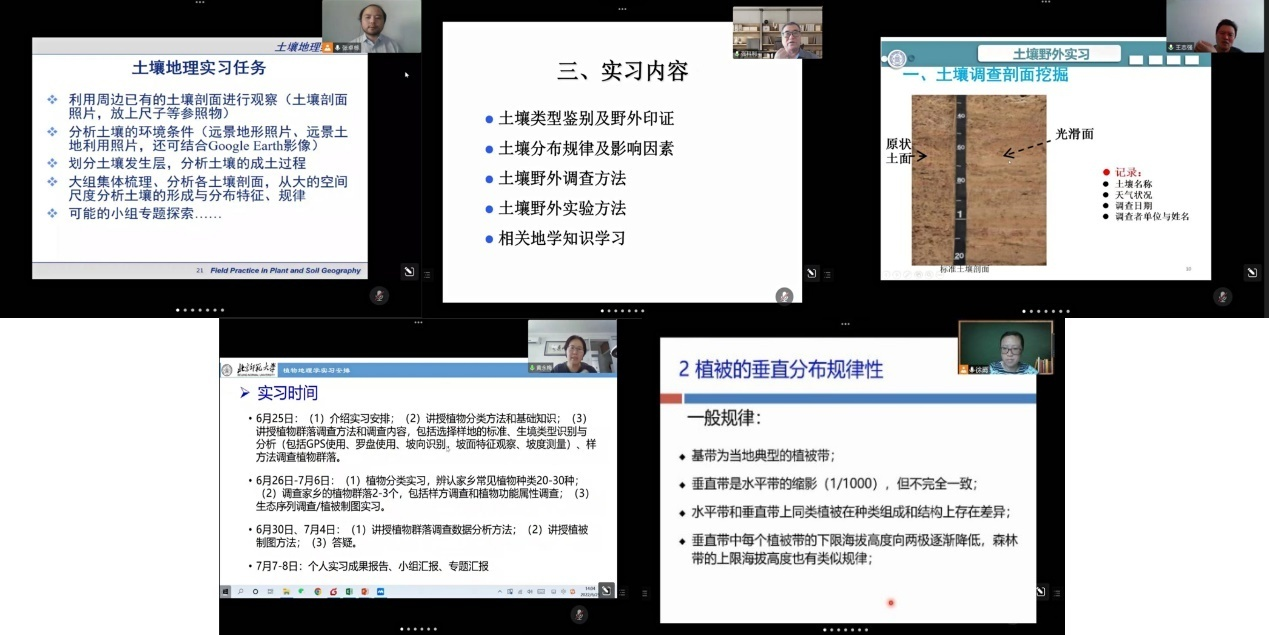1269x635 pixels.
Task: Click the search icon in shared taskbar
Action: [x=241, y=592]
